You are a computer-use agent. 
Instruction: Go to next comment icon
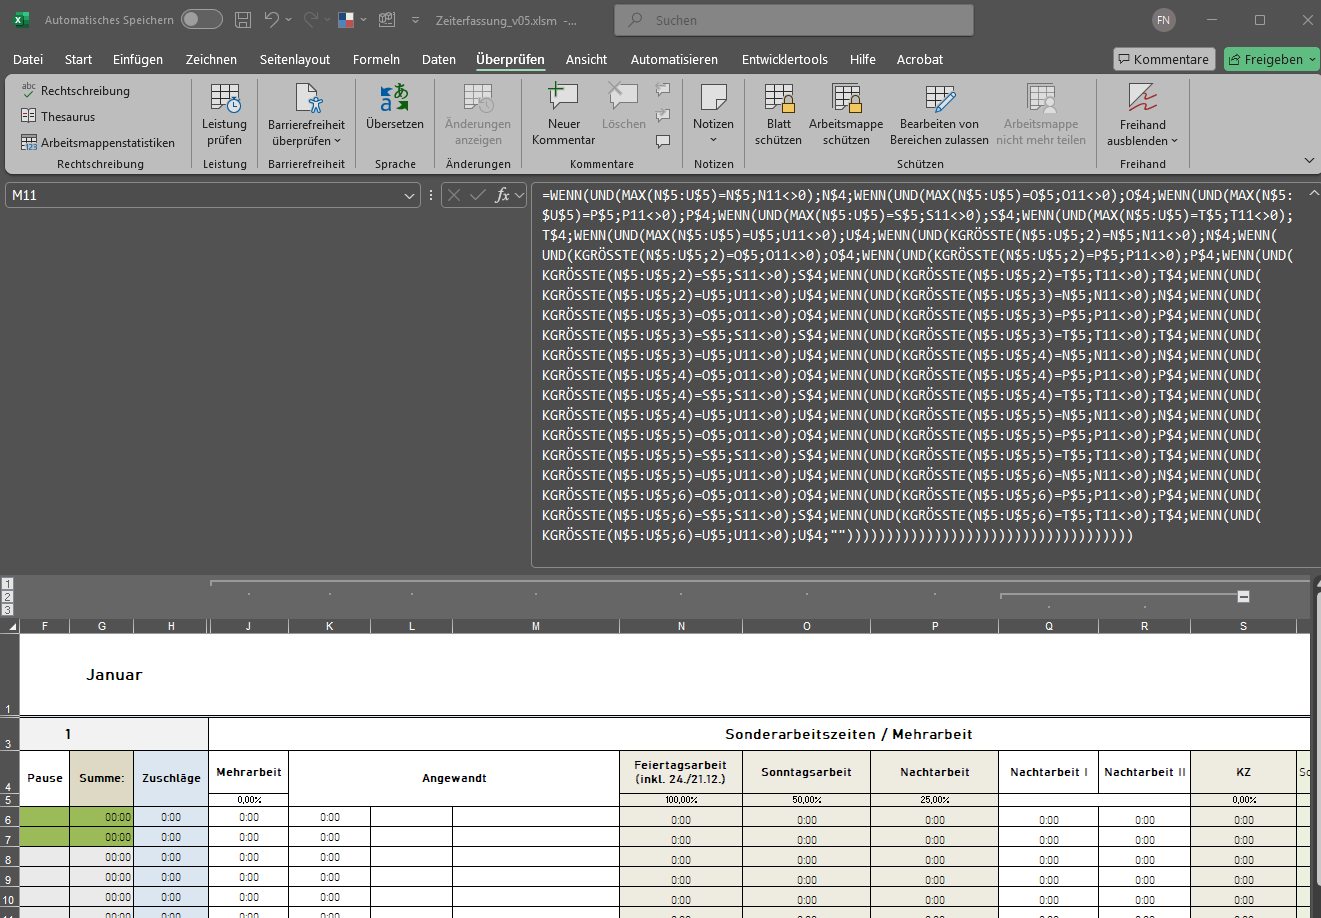click(x=663, y=116)
